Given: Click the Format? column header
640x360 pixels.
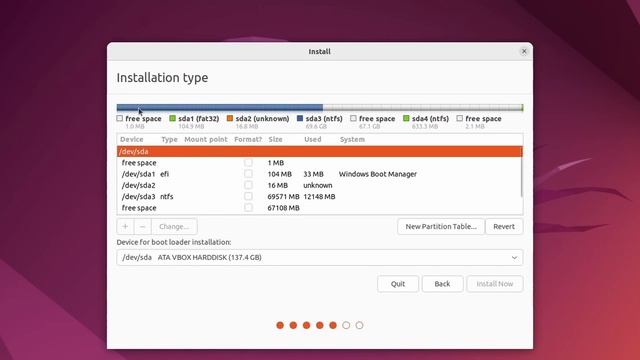Looking at the screenshot, I should pyautogui.click(x=248, y=140).
